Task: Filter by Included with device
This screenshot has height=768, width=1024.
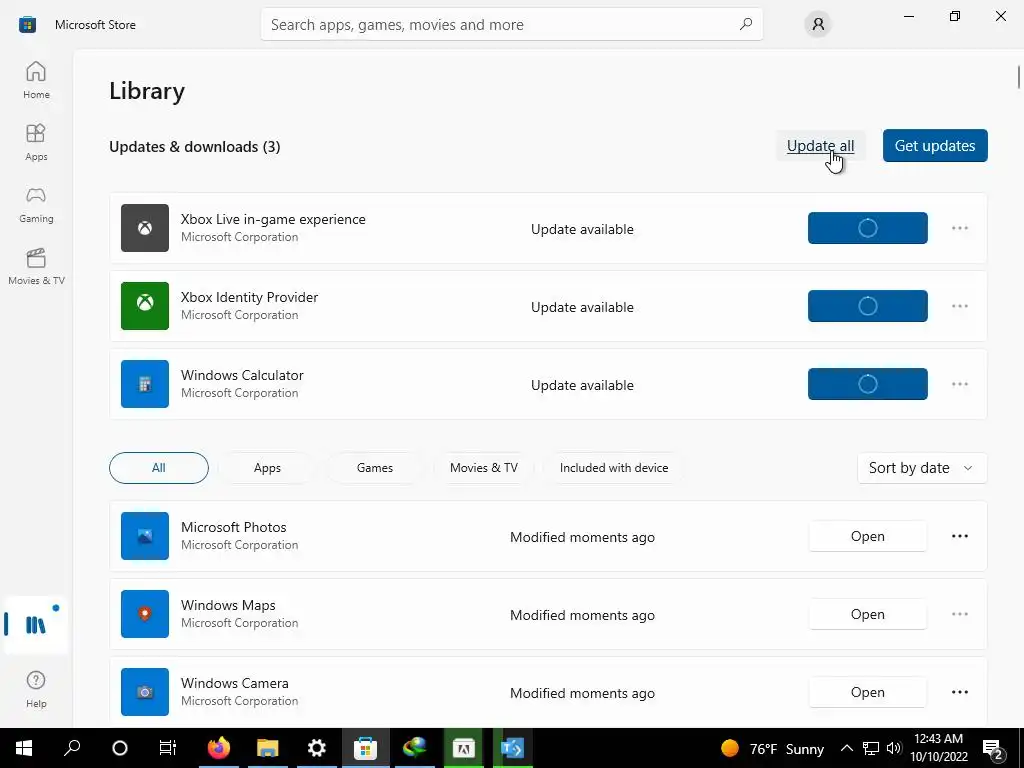Action: pyautogui.click(x=614, y=468)
